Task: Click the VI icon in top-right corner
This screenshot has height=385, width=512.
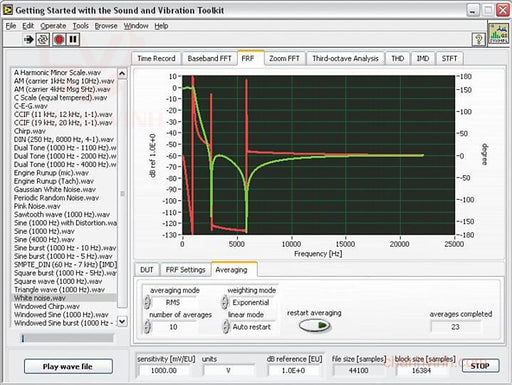Action: pyautogui.click(x=498, y=33)
